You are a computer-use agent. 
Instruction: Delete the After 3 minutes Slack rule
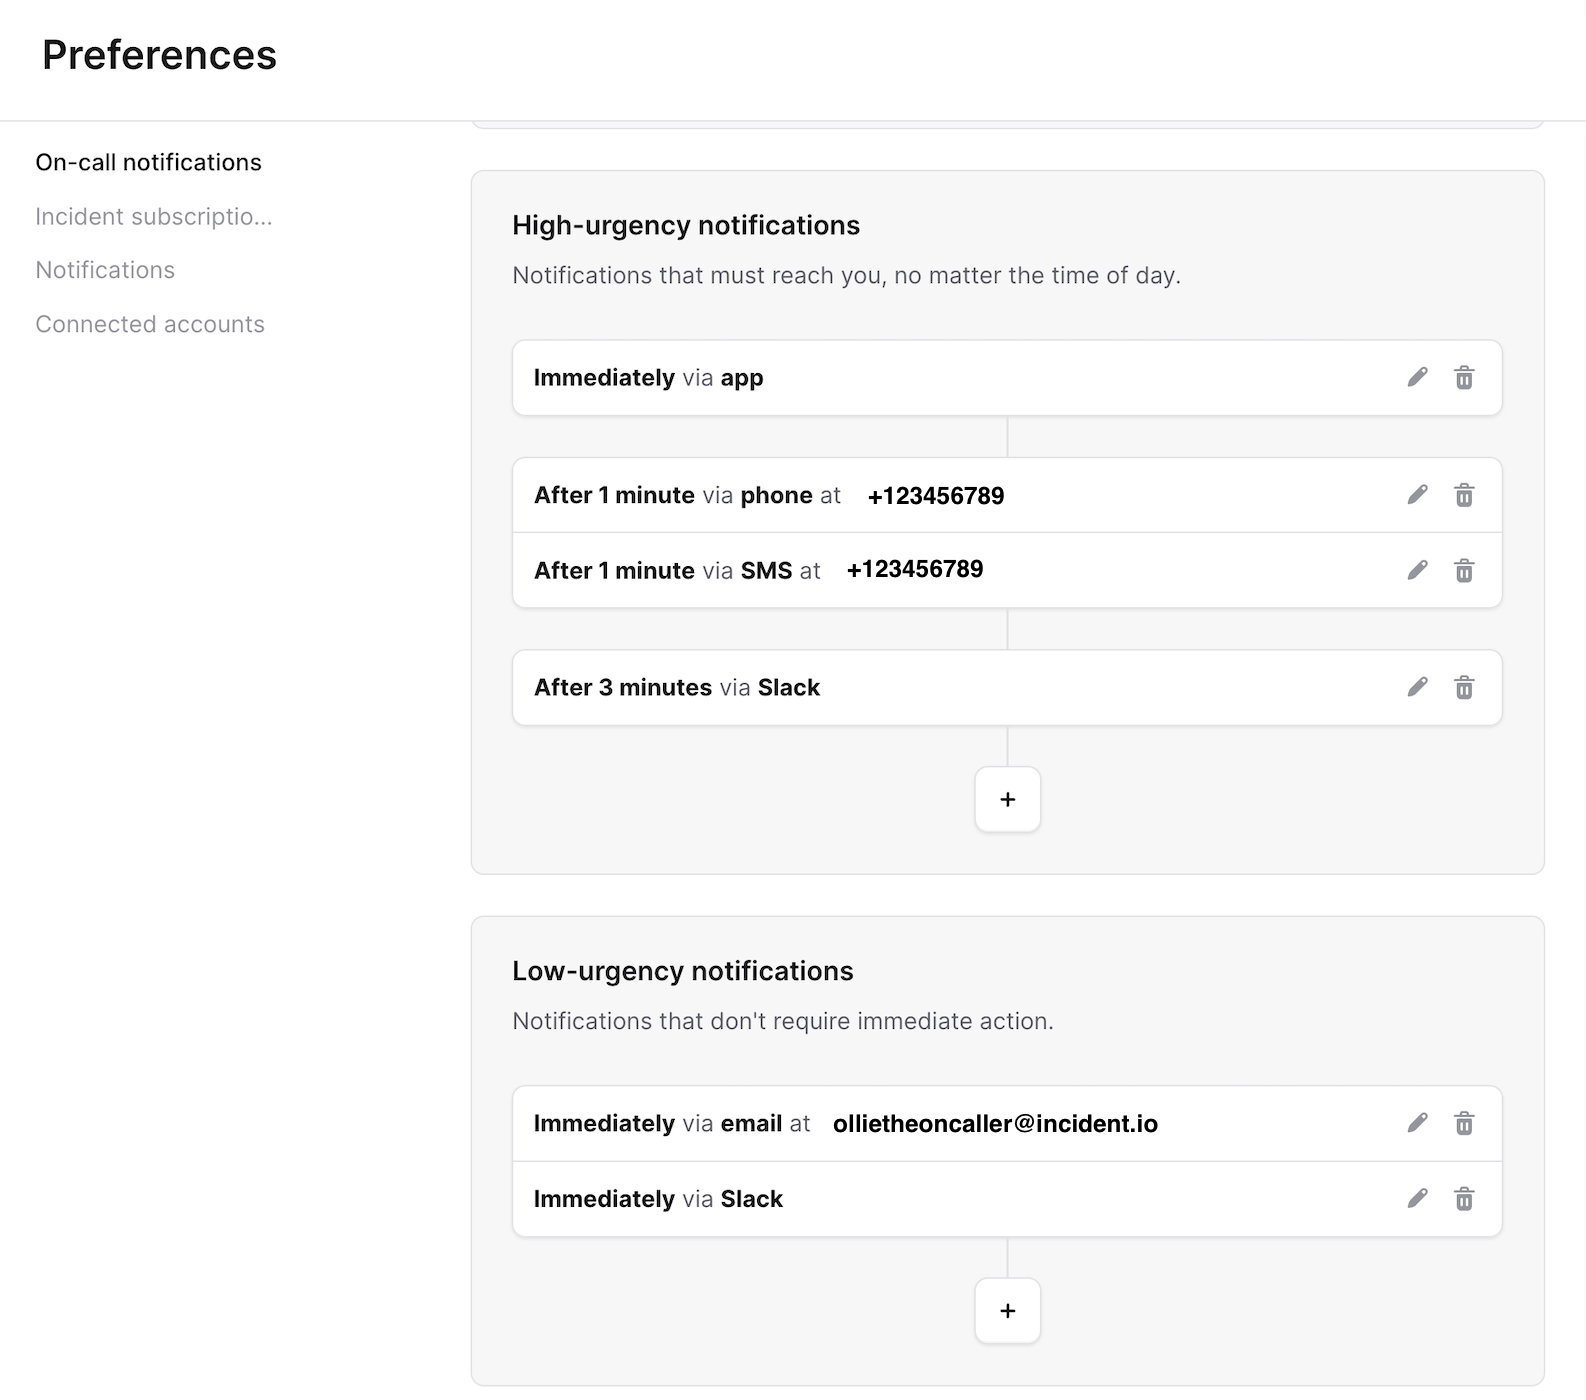coord(1464,688)
